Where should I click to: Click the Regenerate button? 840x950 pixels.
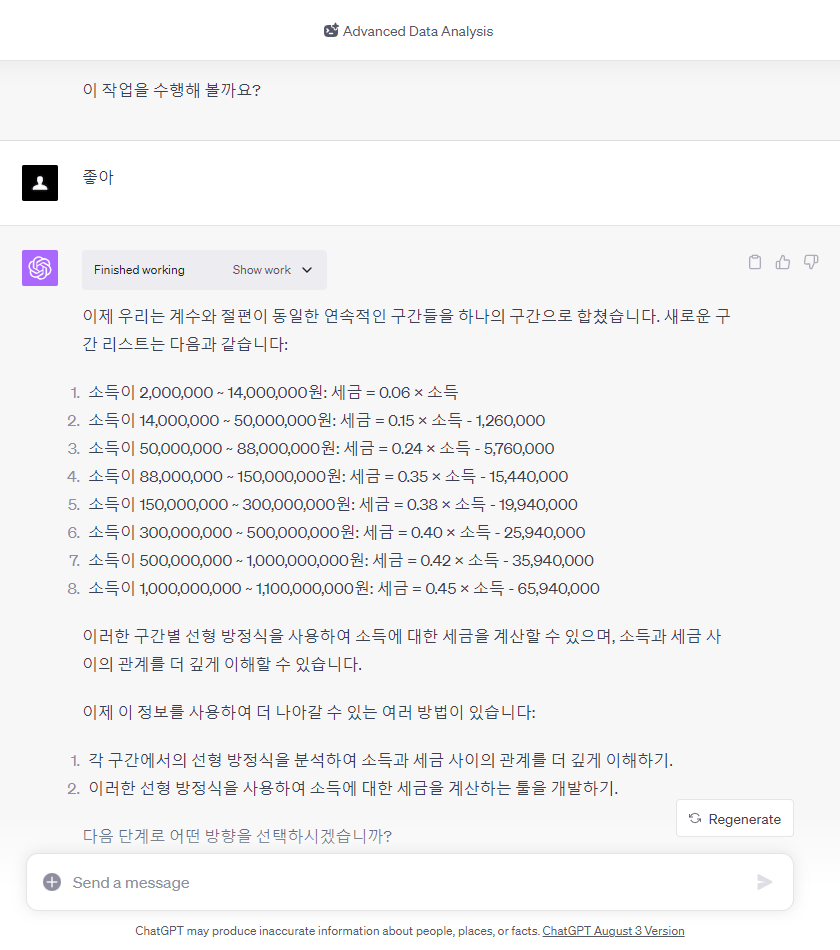click(x=735, y=818)
